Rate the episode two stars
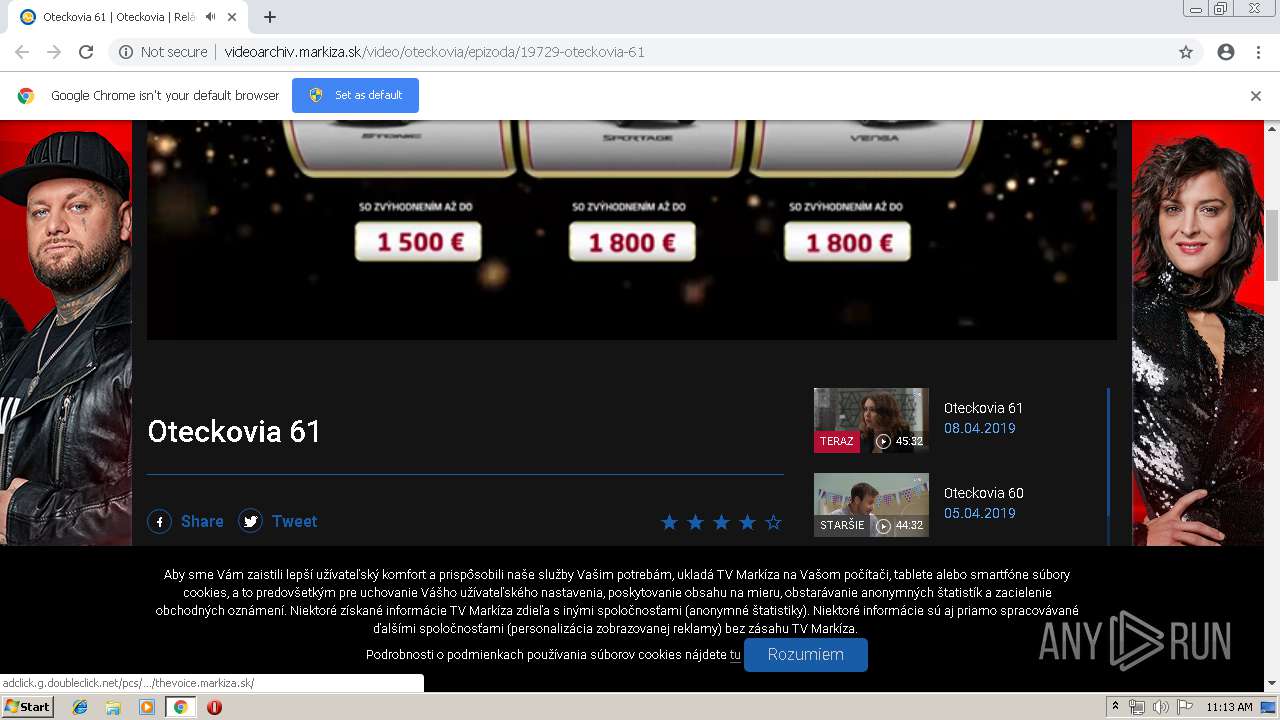Viewport: 1280px width, 720px height. pos(696,522)
